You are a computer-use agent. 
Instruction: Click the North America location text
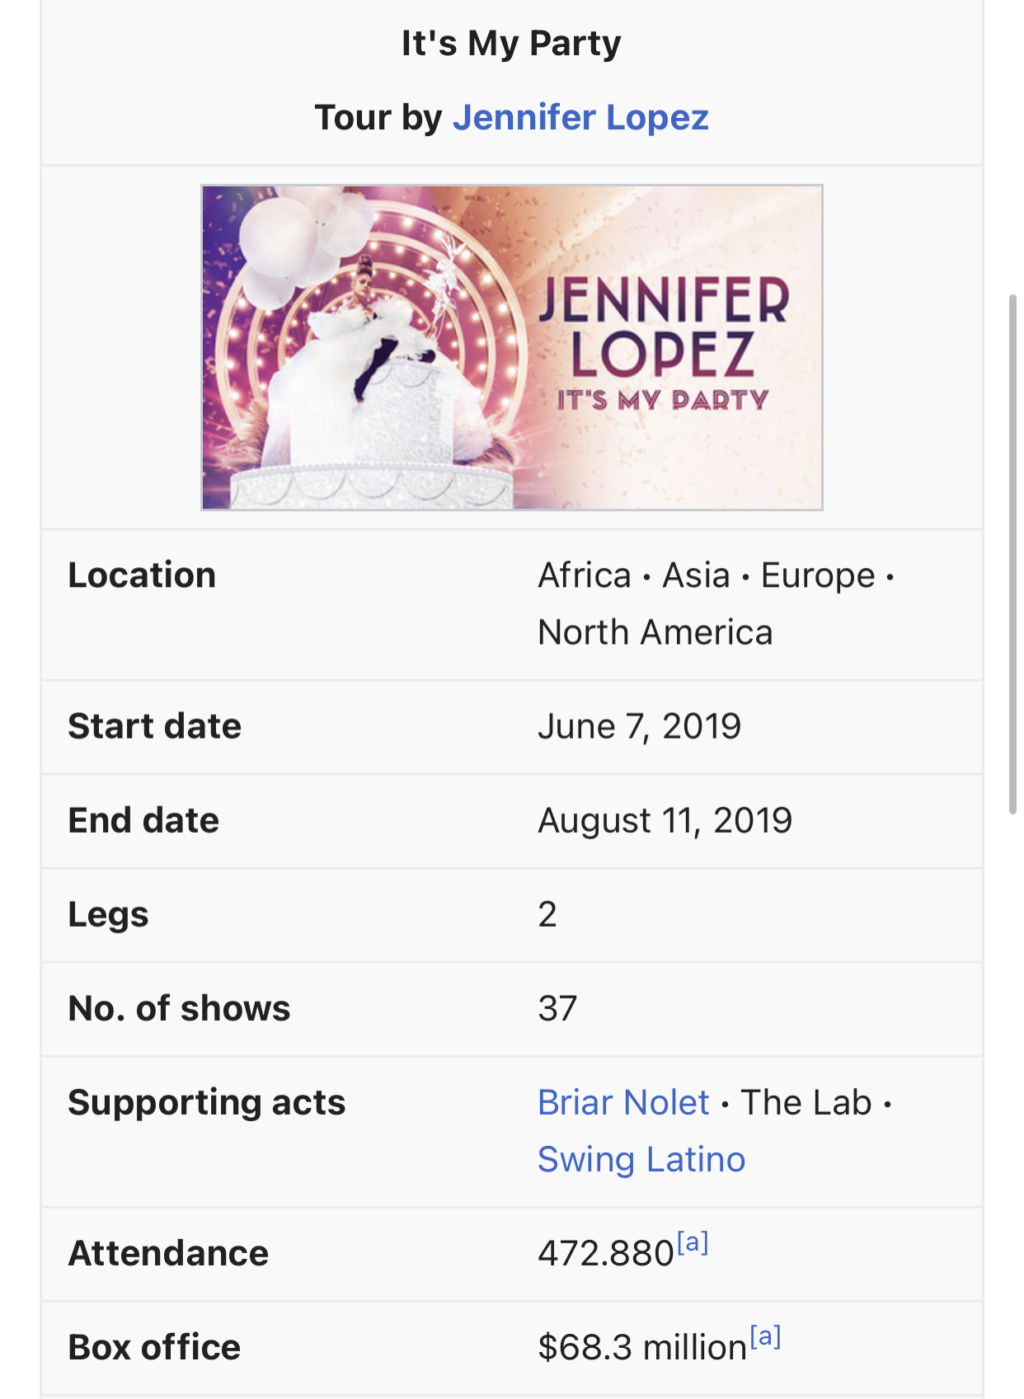pos(655,632)
